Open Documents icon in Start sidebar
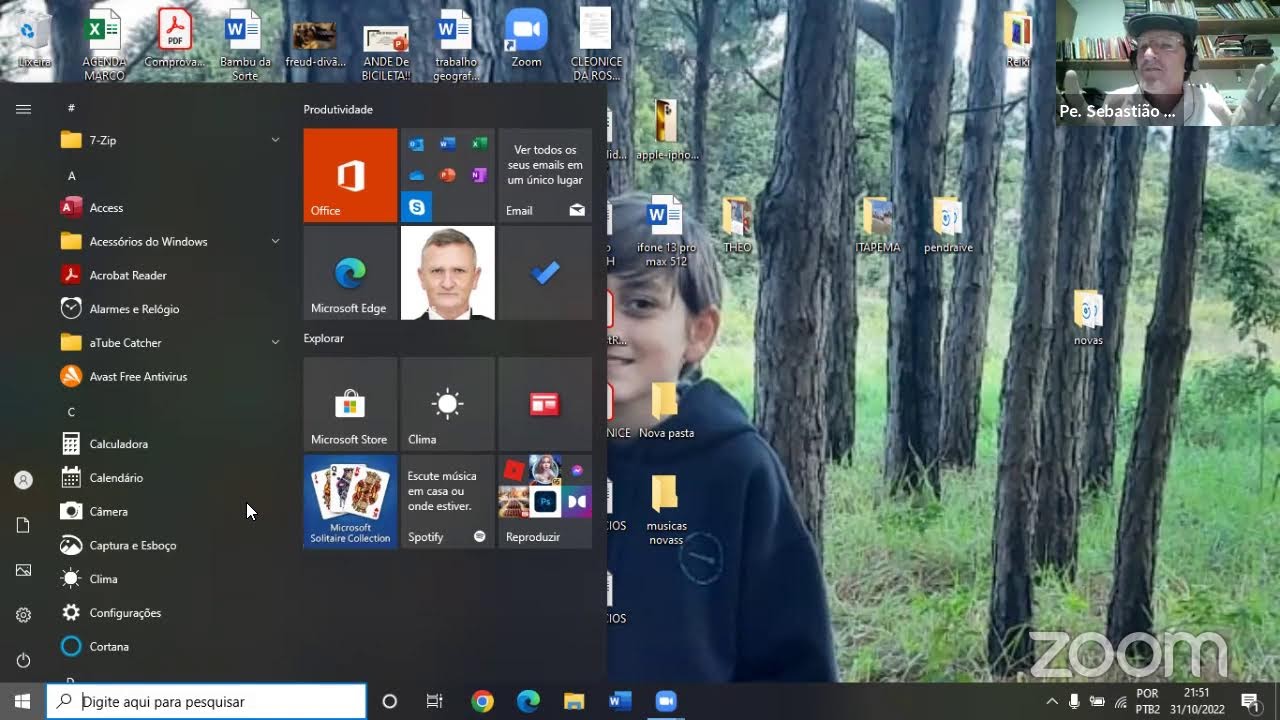 23,525
